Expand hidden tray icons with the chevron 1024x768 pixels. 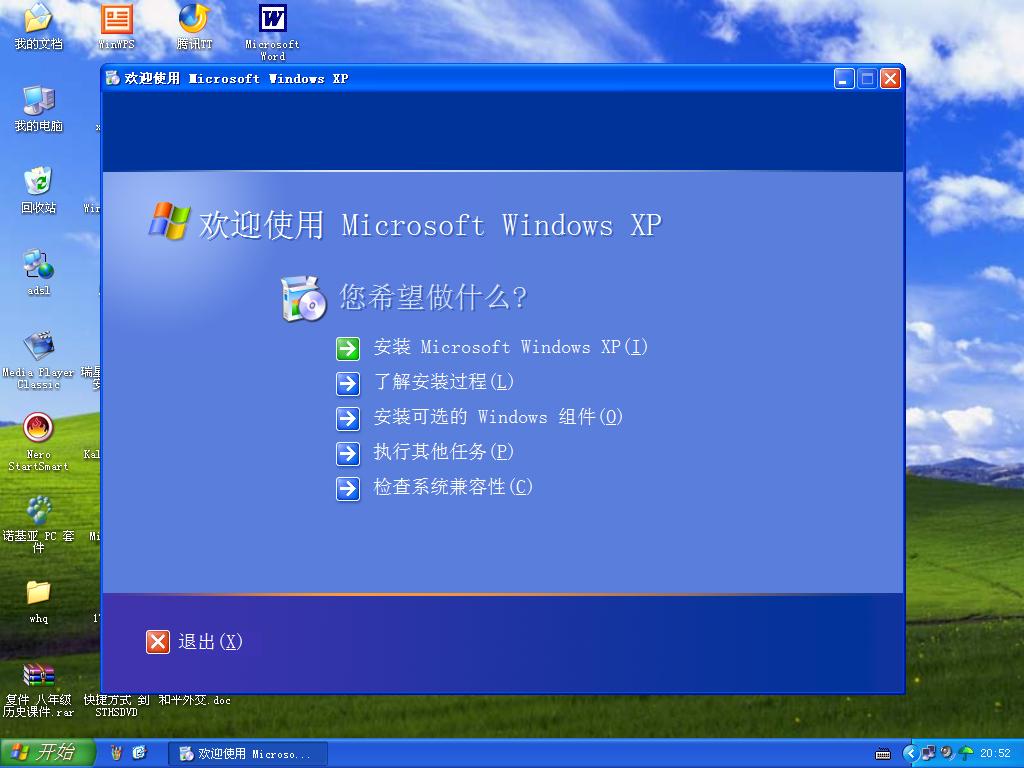coord(910,753)
